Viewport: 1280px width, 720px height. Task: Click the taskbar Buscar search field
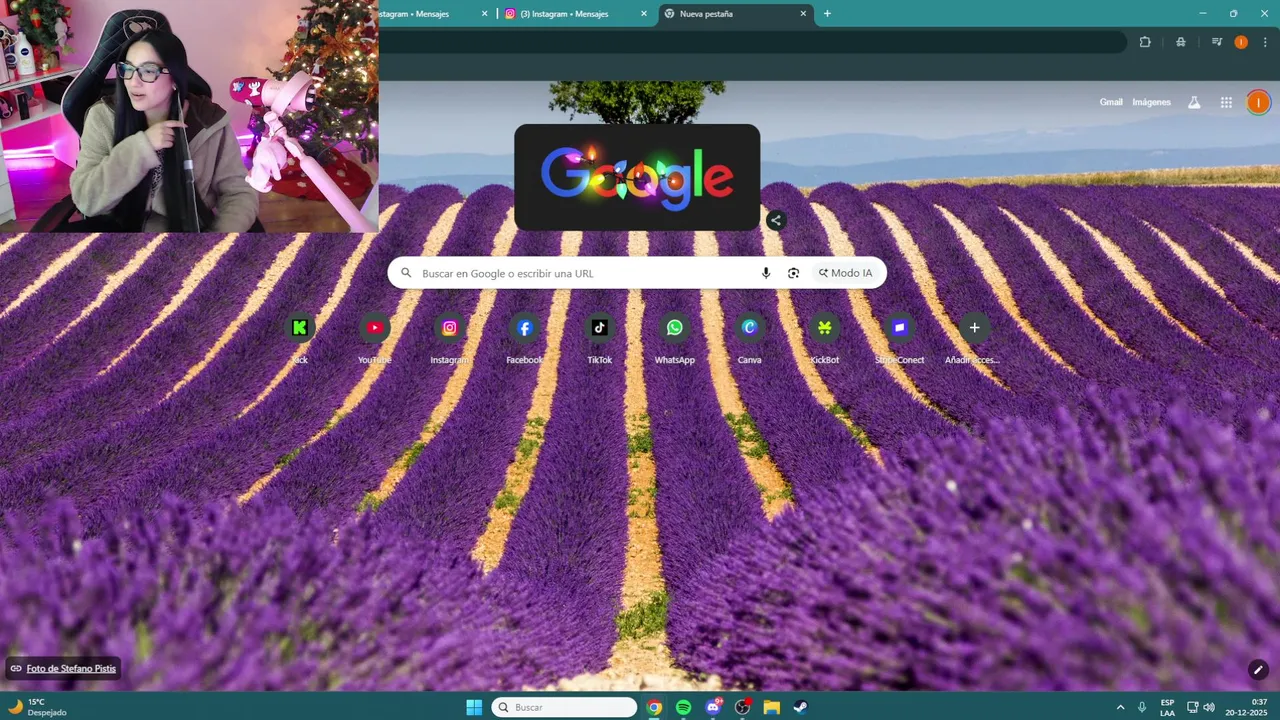point(564,707)
